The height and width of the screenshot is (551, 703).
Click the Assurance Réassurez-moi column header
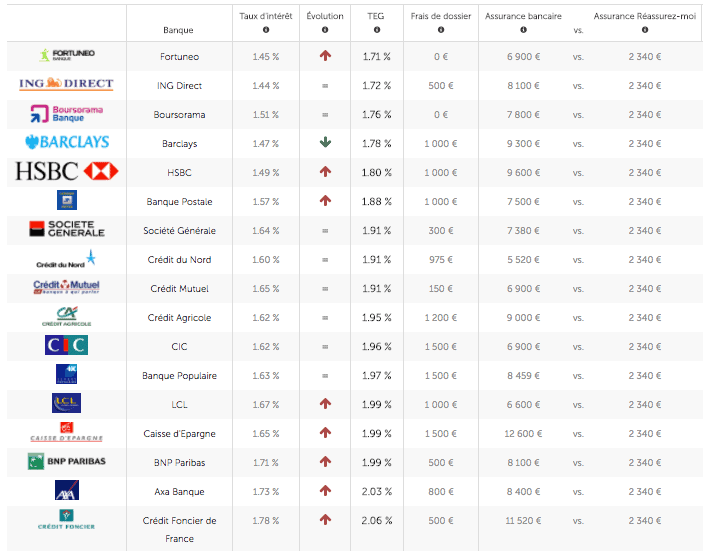(644, 17)
